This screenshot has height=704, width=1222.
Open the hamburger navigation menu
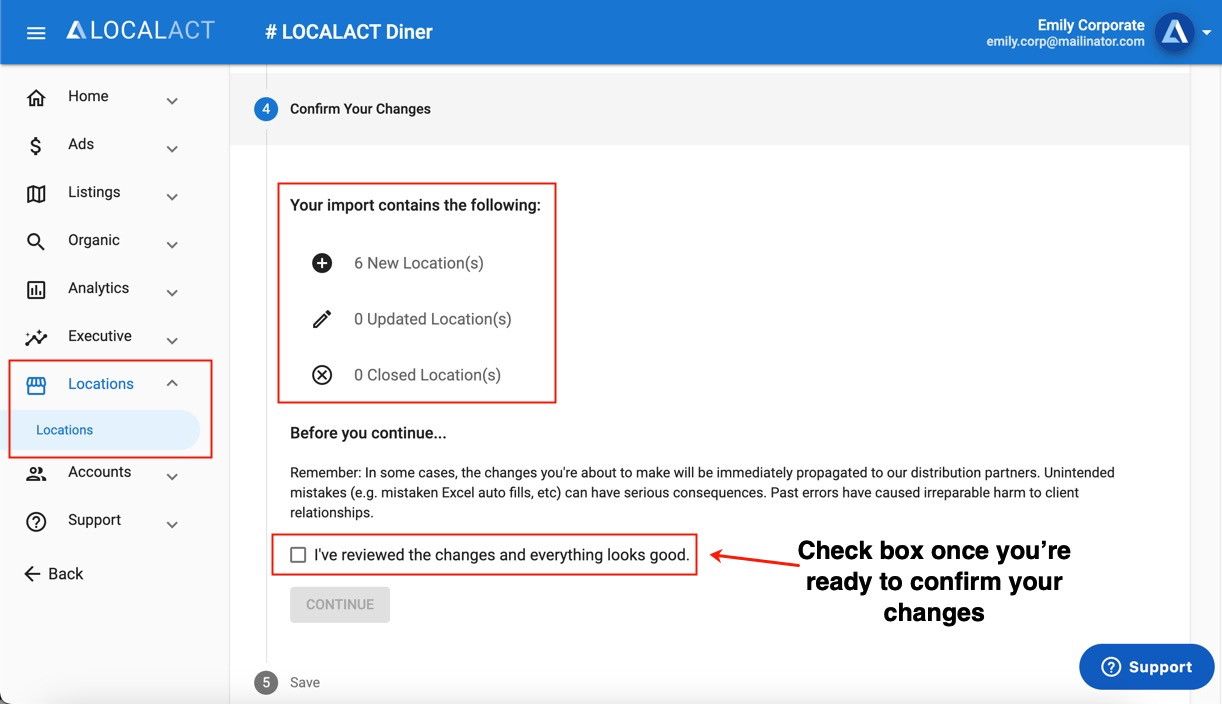tap(36, 33)
